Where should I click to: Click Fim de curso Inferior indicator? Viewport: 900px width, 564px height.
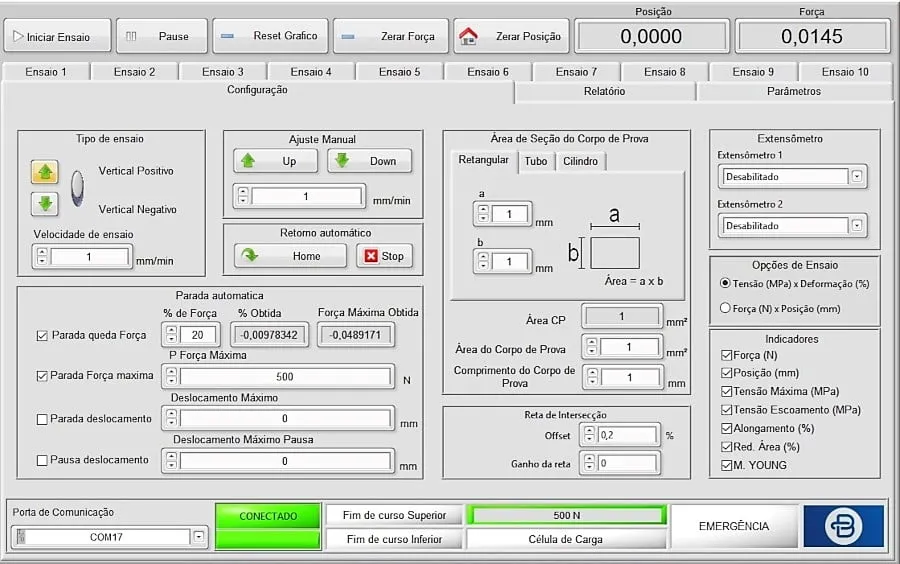(x=394, y=539)
